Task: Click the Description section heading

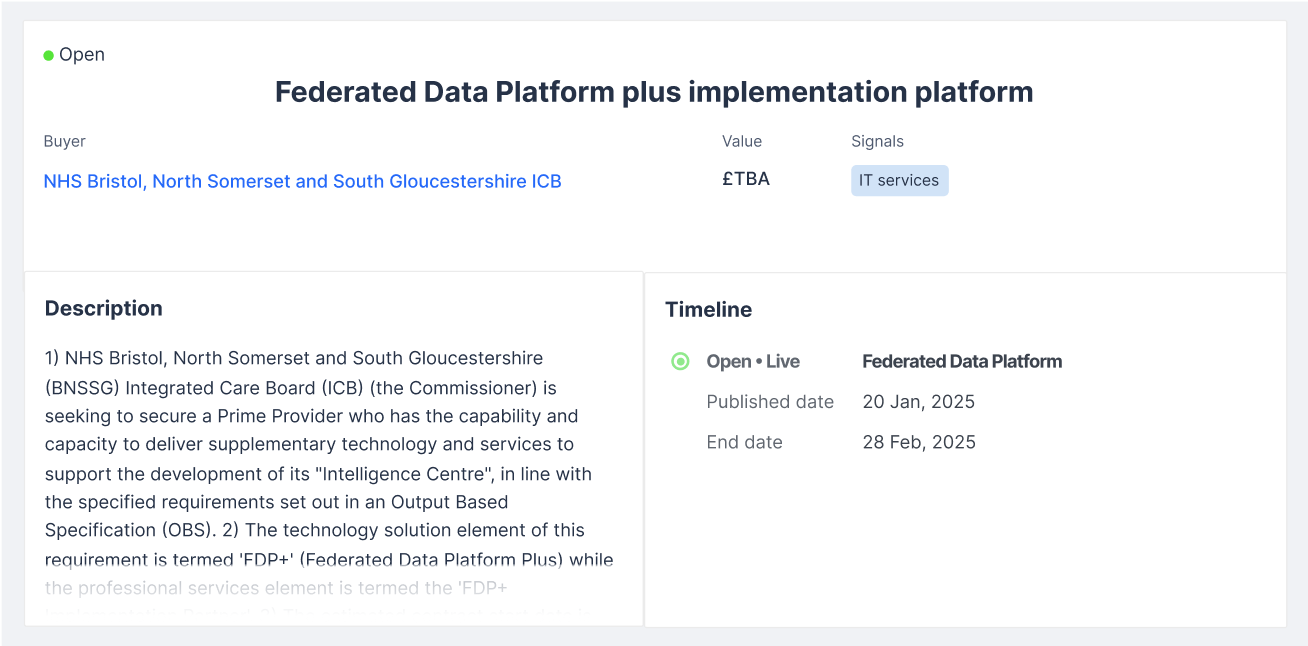Action: tap(104, 309)
